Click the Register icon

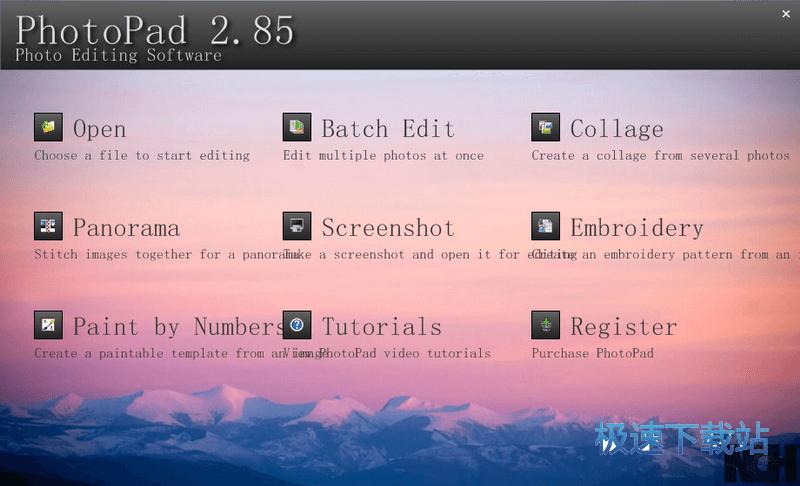coord(545,325)
